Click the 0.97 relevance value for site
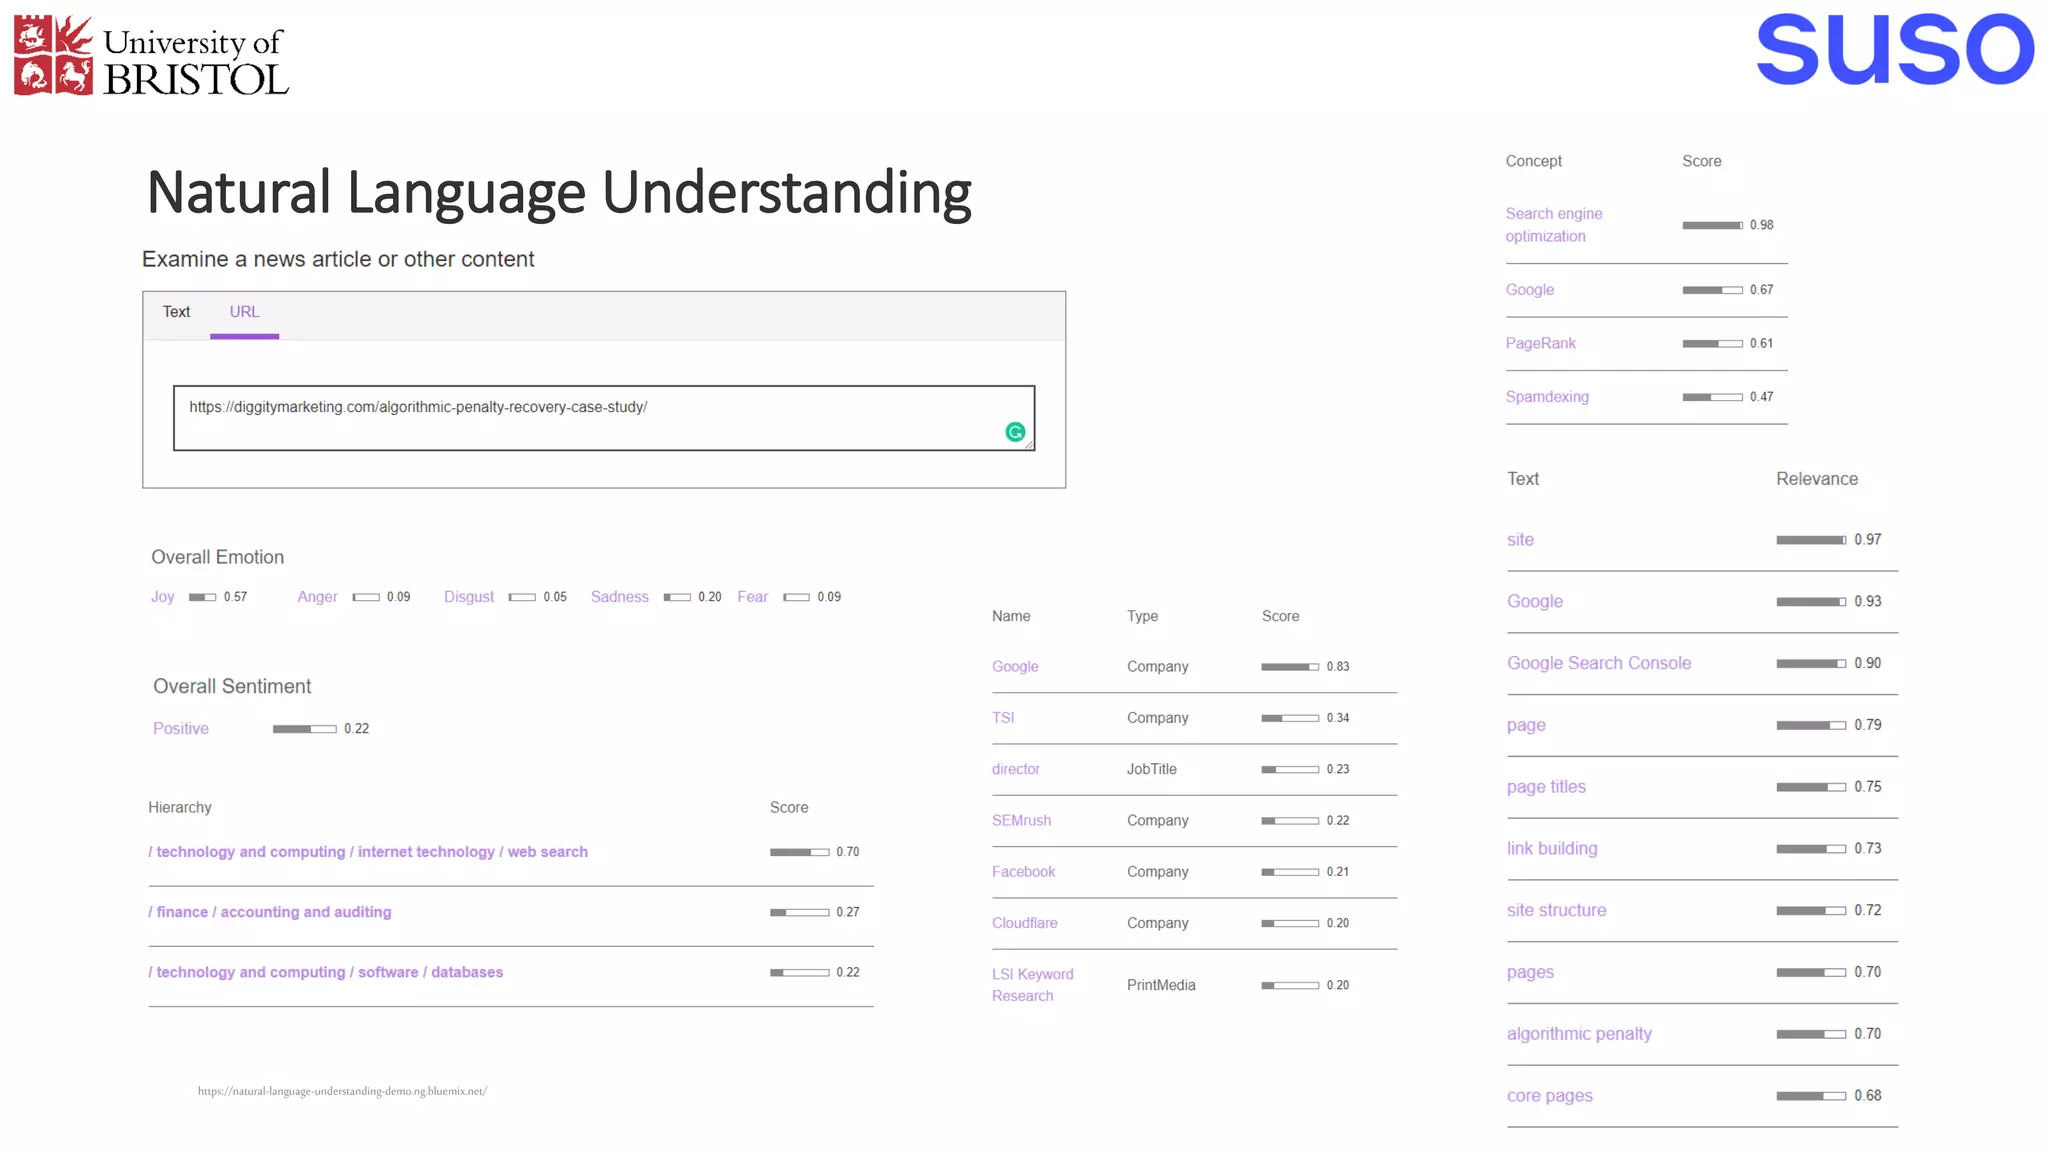 coord(1867,540)
